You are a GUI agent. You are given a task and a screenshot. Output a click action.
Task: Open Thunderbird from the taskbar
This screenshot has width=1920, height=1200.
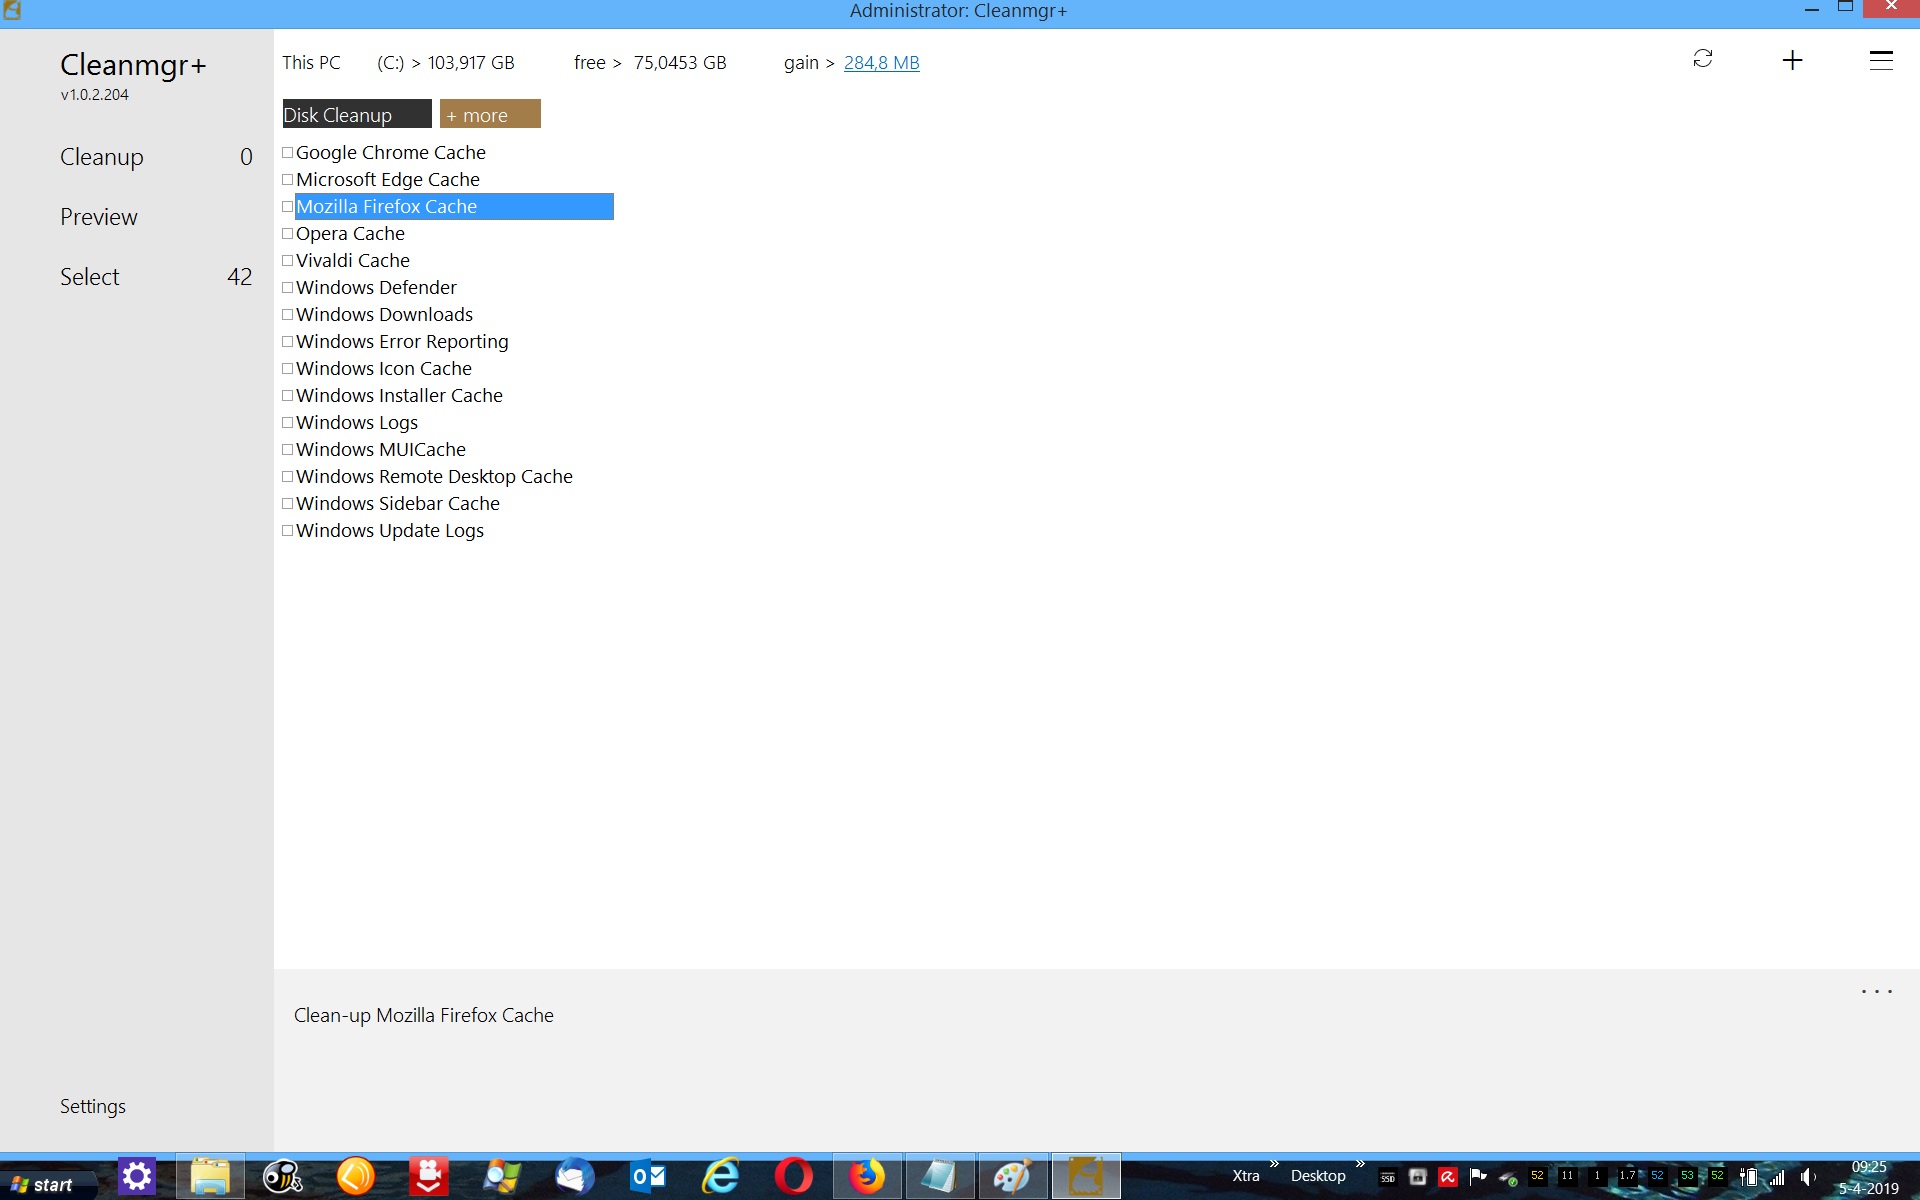(575, 1177)
